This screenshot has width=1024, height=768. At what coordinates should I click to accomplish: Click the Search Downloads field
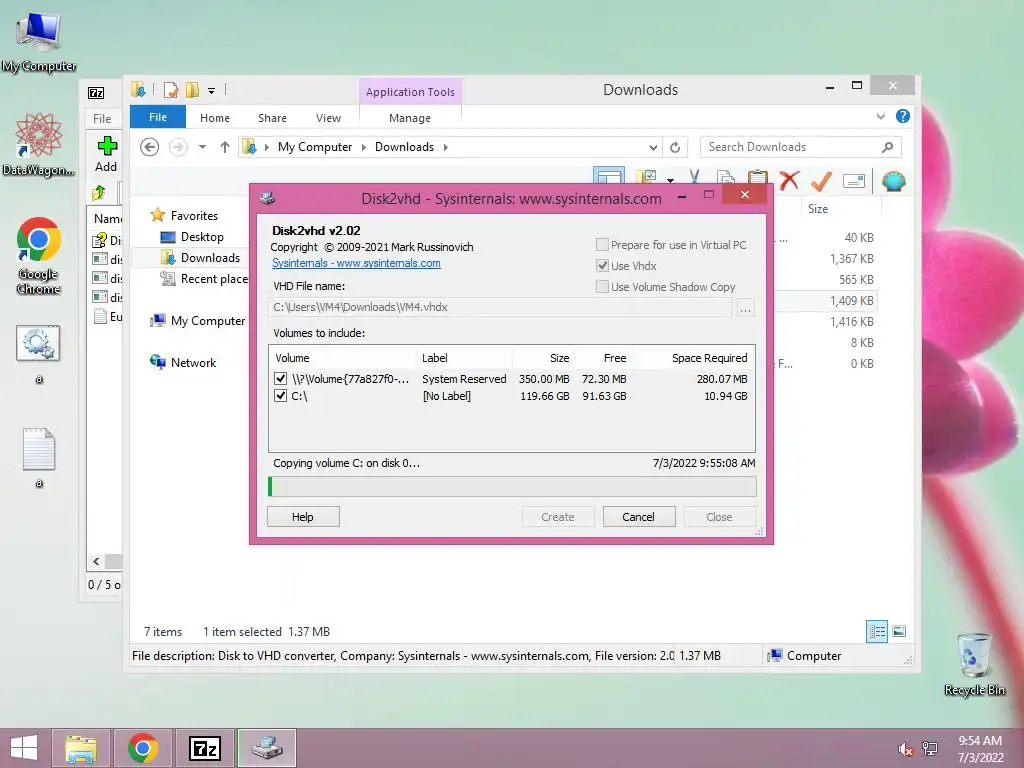792,147
